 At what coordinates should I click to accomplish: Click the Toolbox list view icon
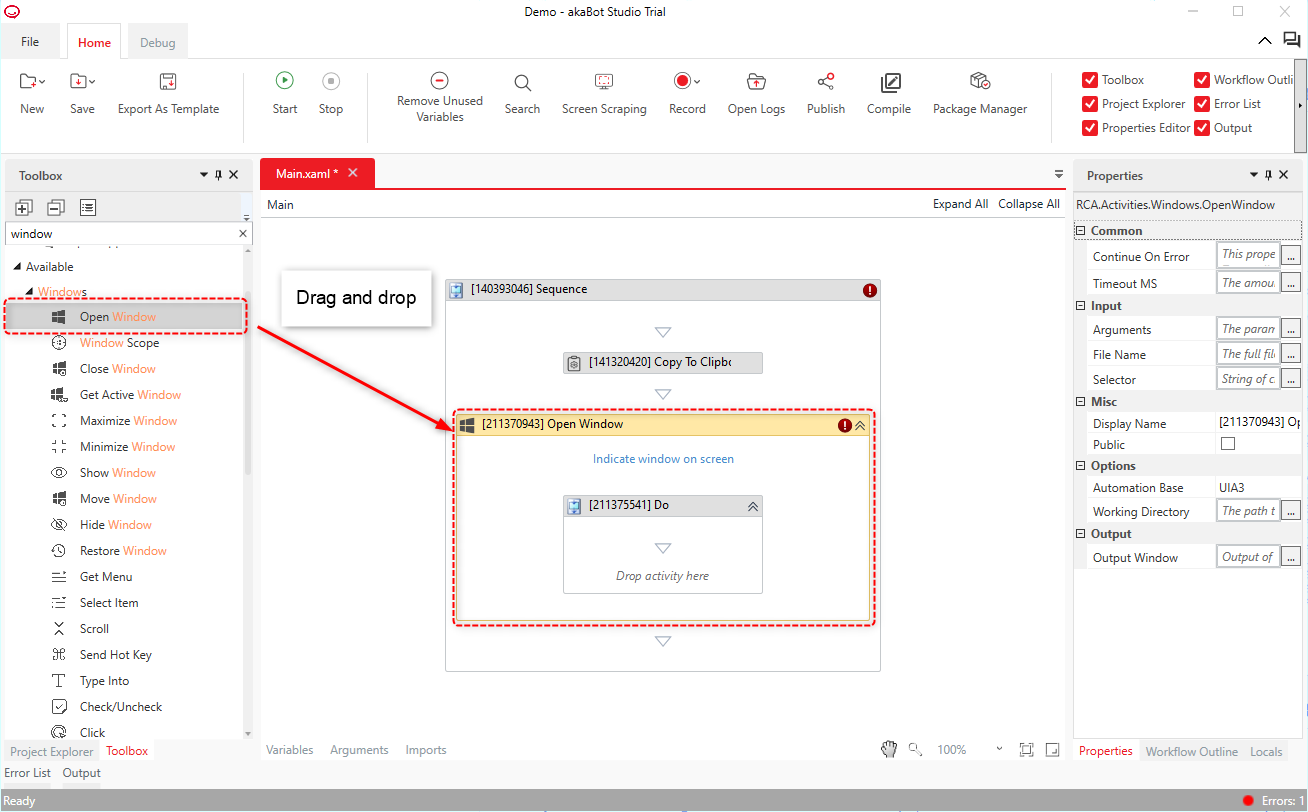pos(88,207)
